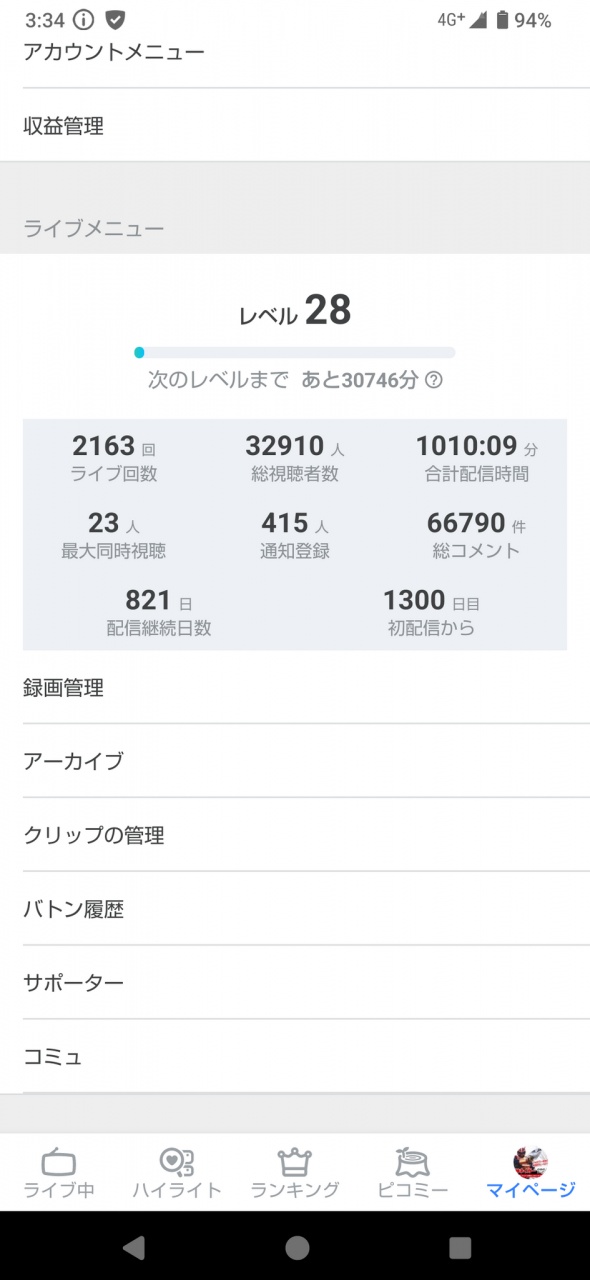Tap Android recent apps square button
The height and width of the screenshot is (1280, 590).
pyautogui.click(x=459, y=1246)
